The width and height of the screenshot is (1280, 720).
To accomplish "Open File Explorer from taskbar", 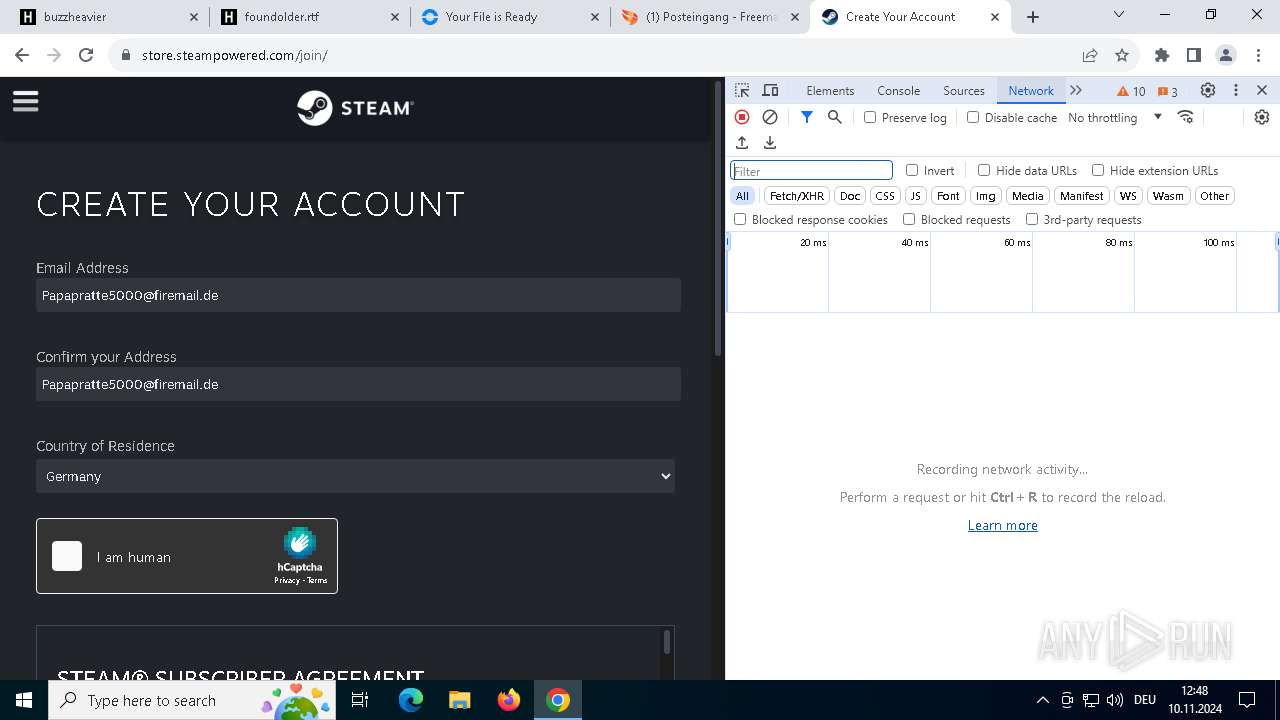I will 460,700.
